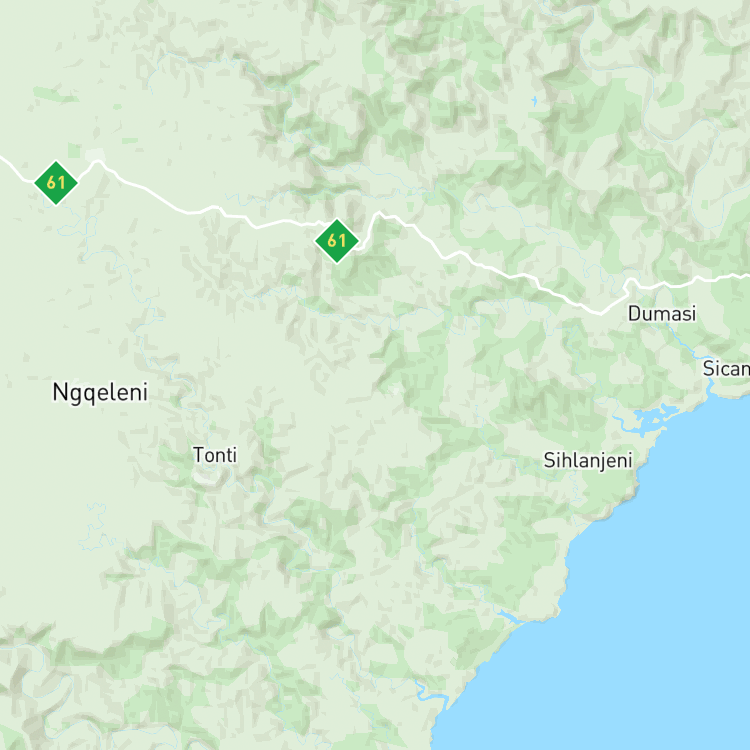Click the pale settlement patch on the road's left bend
The width and height of the screenshot is (750, 750).
click(x=95, y=155)
